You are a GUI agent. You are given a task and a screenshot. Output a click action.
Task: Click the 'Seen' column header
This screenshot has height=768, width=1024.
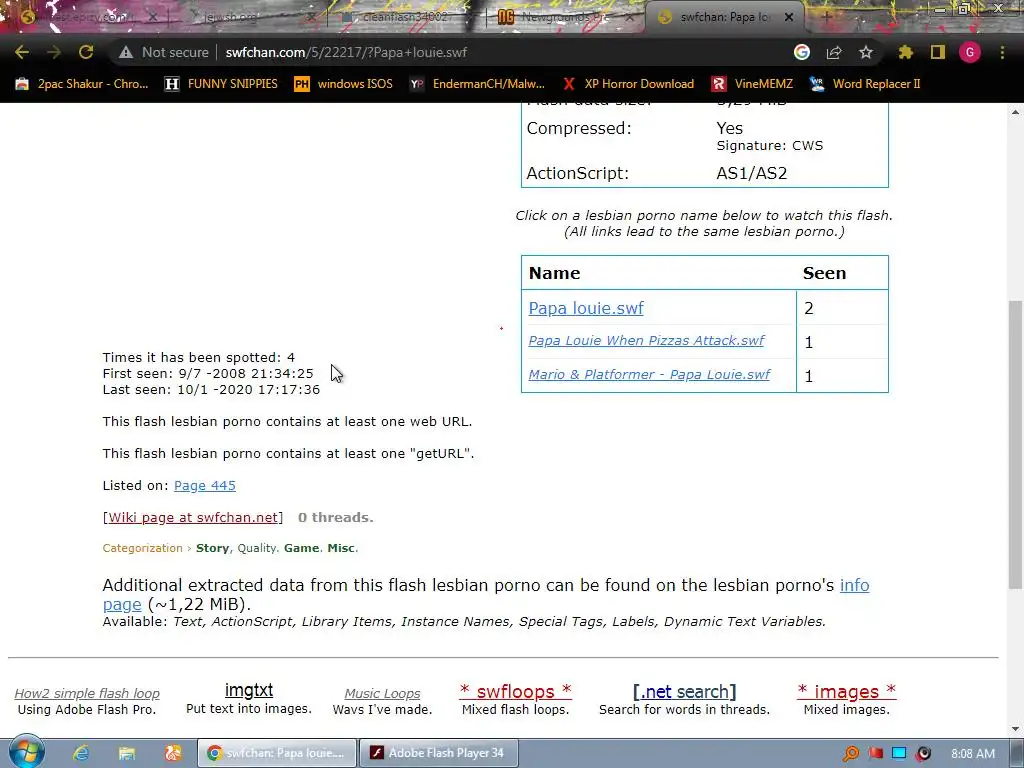pos(824,273)
